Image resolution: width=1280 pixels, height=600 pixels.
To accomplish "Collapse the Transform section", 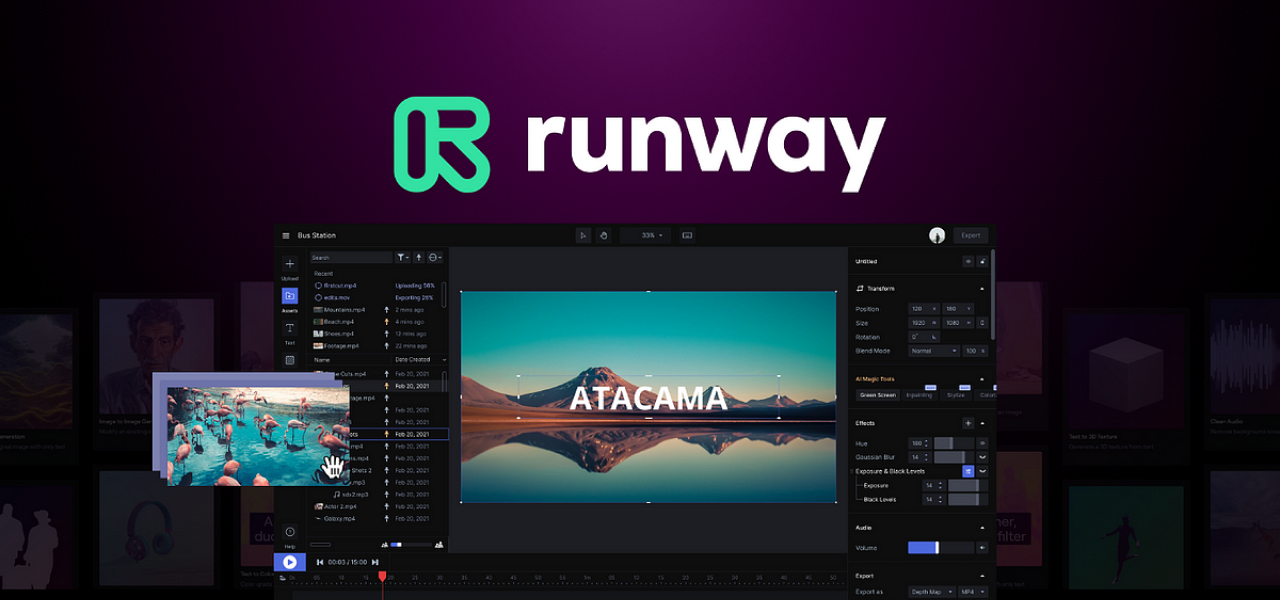I will click(x=982, y=288).
